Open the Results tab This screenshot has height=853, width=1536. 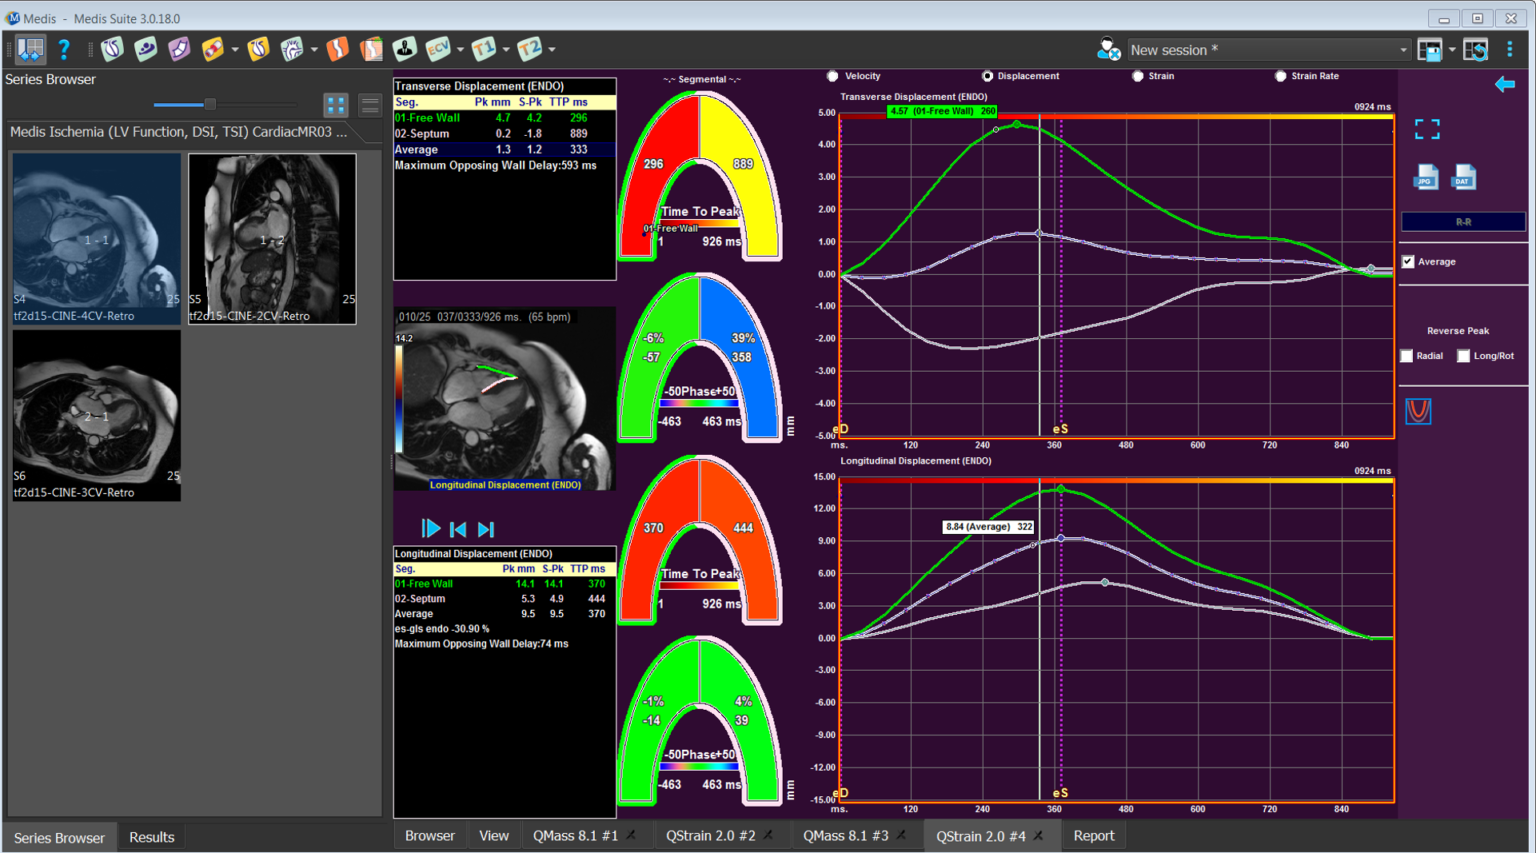point(151,837)
